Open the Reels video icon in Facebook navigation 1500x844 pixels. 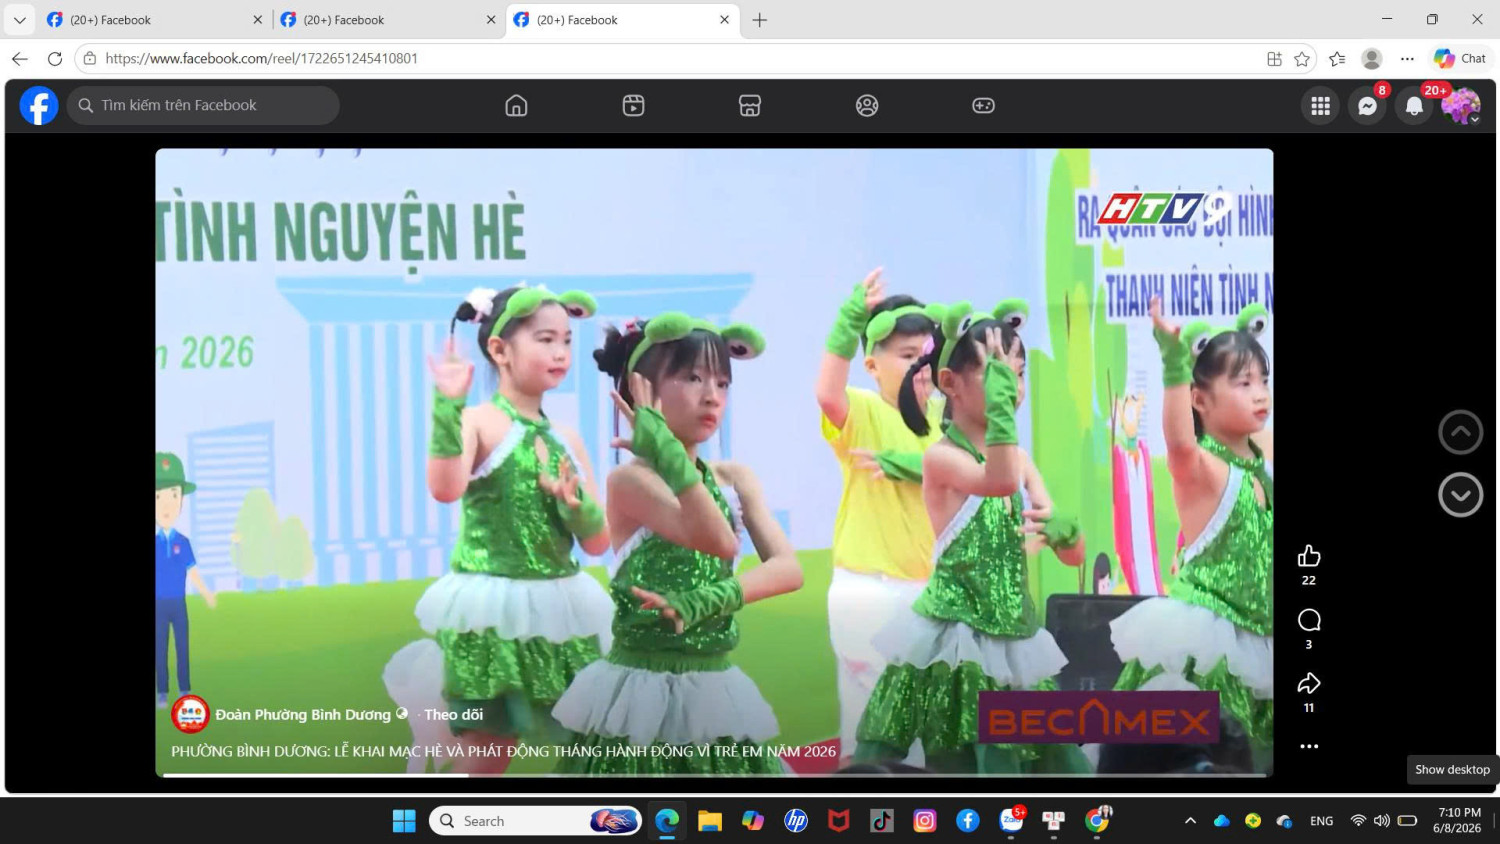coord(633,105)
